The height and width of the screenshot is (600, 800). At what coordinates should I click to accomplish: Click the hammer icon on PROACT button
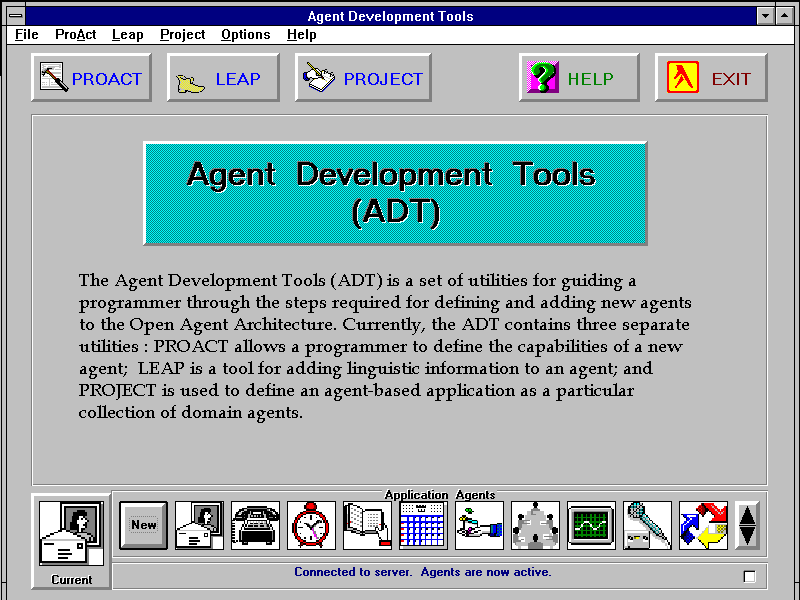(54, 77)
